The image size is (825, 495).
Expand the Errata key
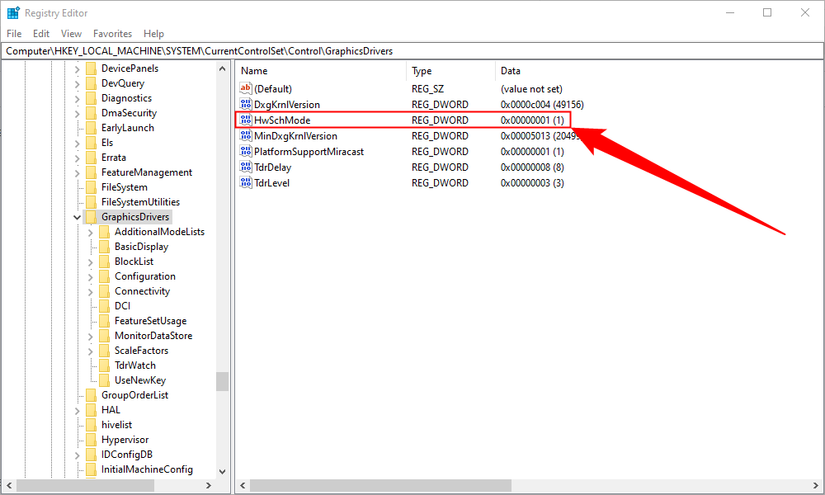[x=77, y=158]
